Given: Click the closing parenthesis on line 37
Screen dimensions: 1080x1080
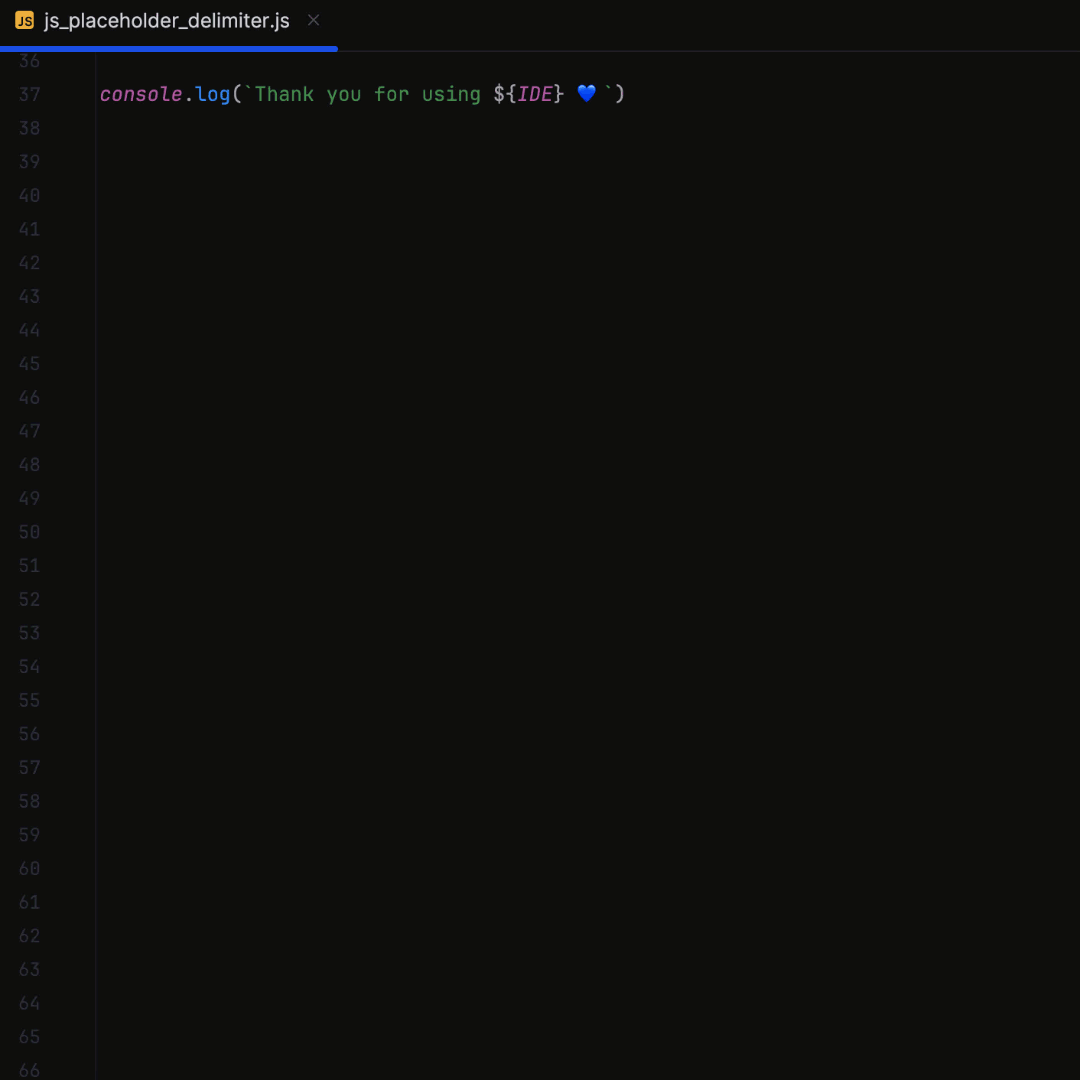Looking at the screenshot, I should [x=621, y=93].
